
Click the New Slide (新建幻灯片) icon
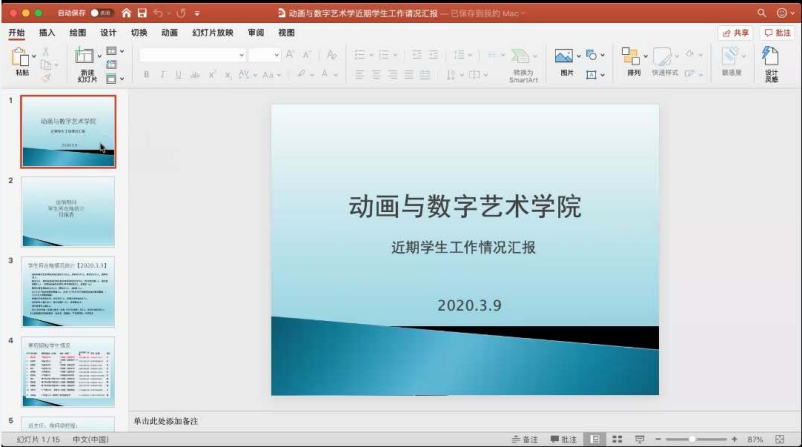86,58
